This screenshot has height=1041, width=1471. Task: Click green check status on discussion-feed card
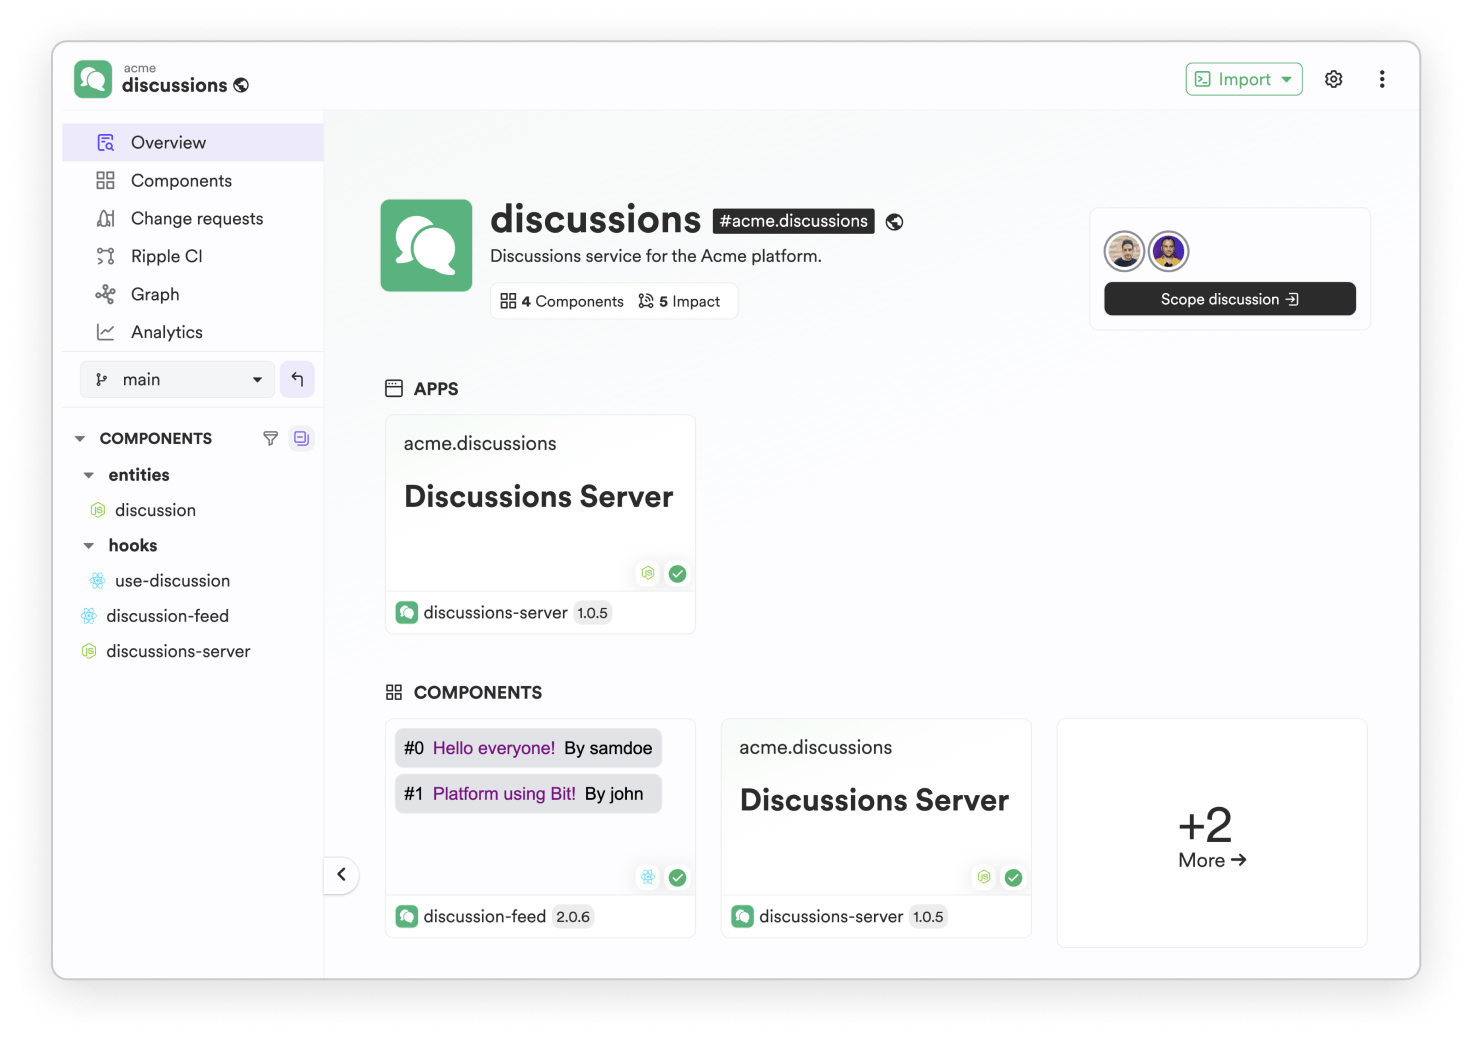click(x=678, y=877)
